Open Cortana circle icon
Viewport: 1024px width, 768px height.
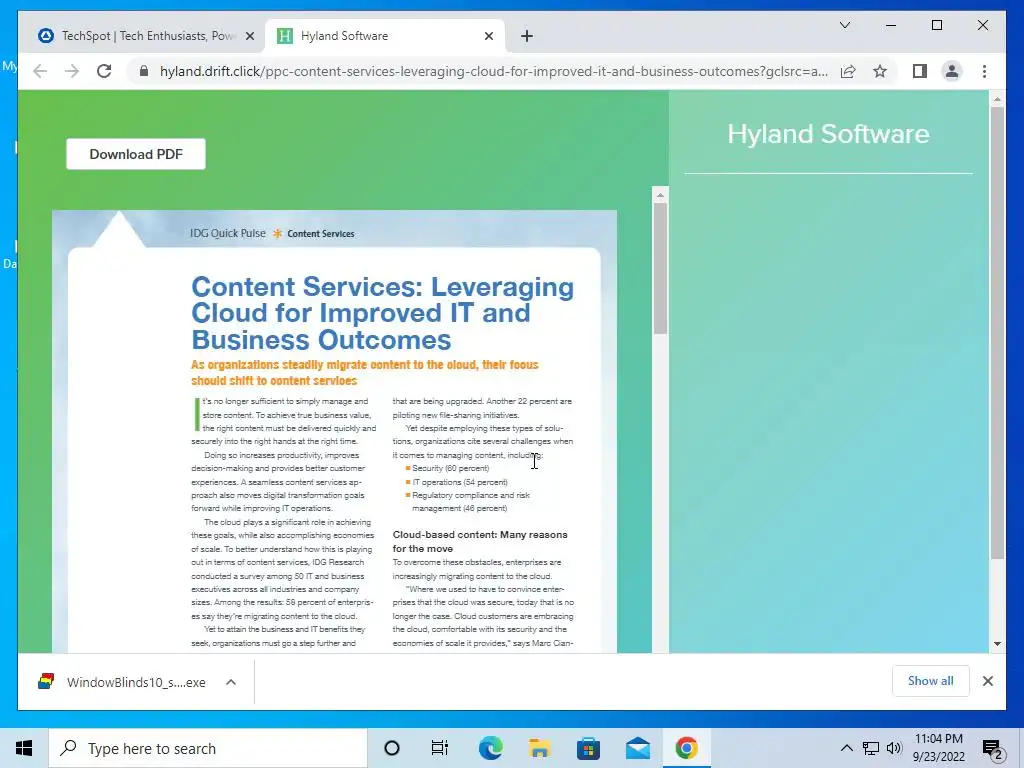click(x=392, y=748)
